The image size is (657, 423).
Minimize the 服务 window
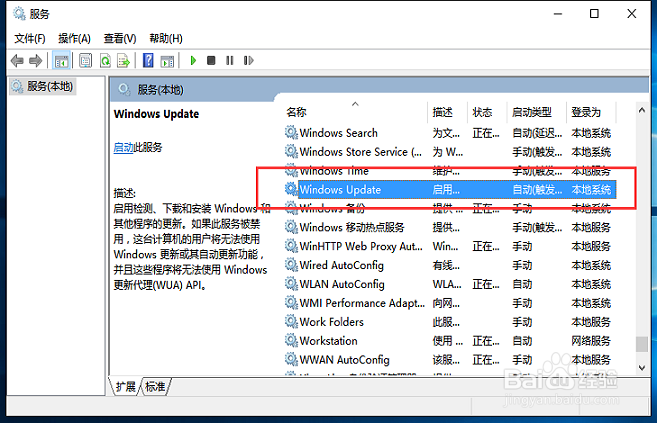pyautogui.click(x=558, y=14)
